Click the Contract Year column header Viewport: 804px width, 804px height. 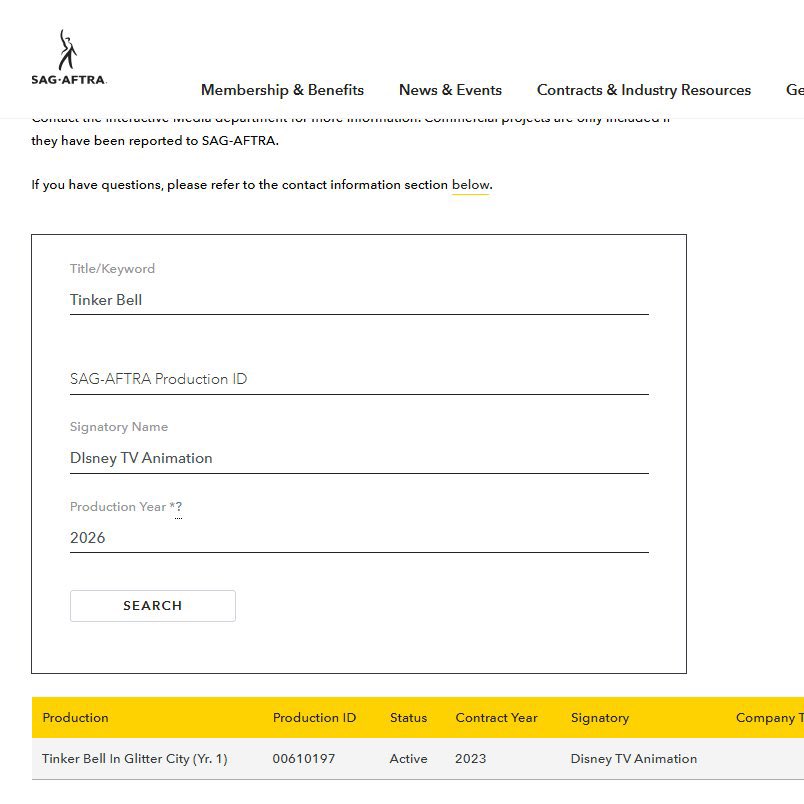496,717
